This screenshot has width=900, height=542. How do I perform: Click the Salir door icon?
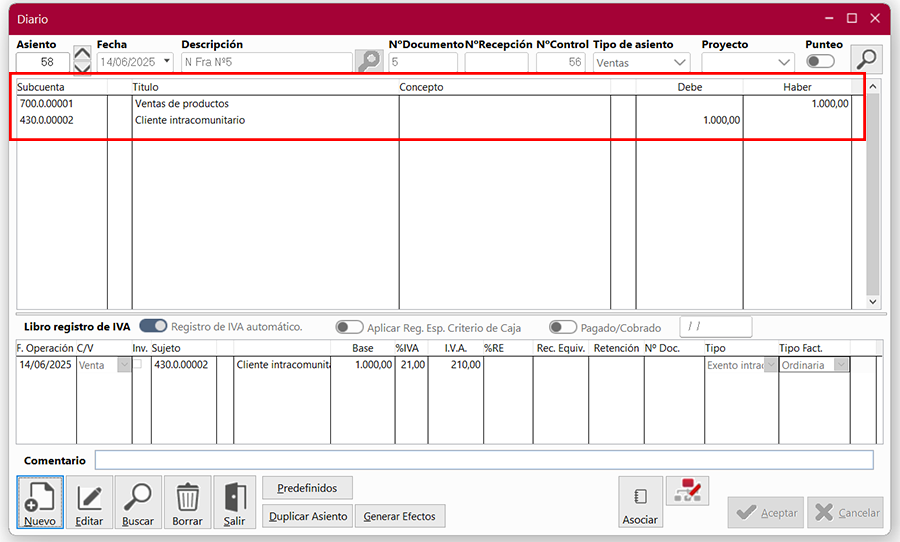235,502
